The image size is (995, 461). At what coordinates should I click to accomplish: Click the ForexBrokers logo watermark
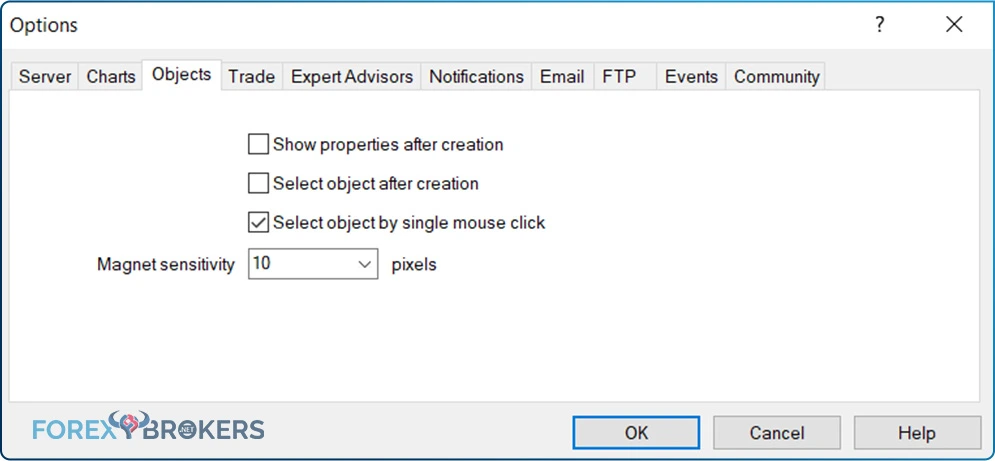pyautogui.click(x=148, y=428)
